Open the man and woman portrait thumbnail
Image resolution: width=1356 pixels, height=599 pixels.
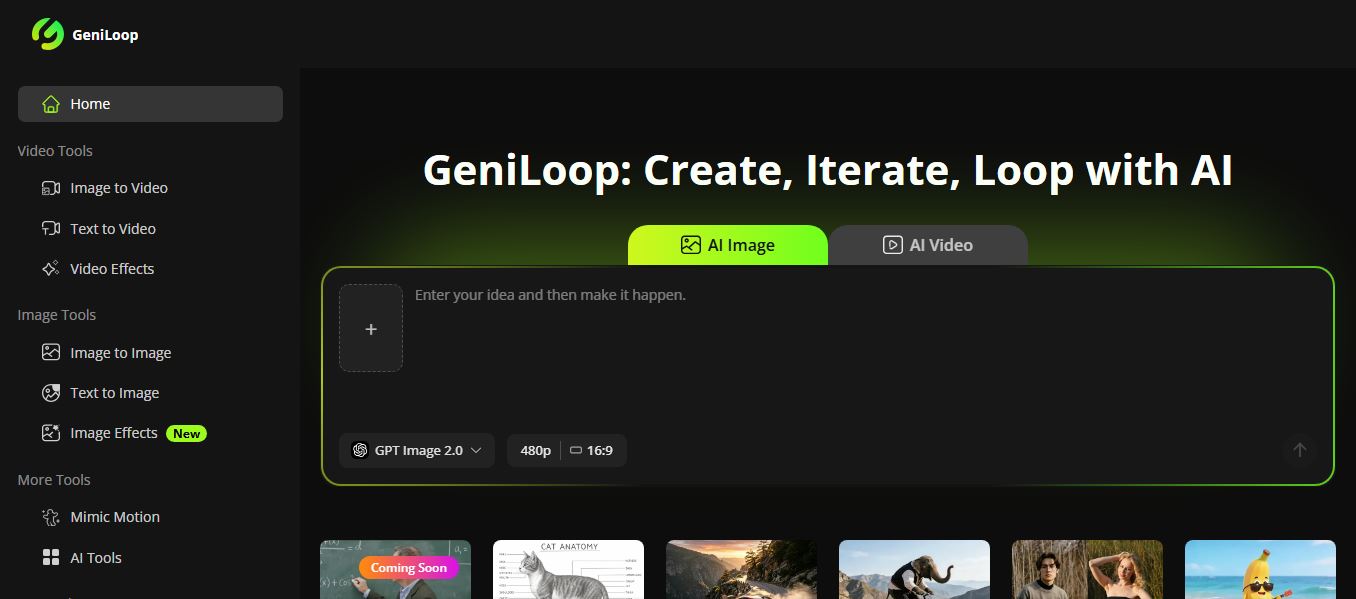(1087, 569)
